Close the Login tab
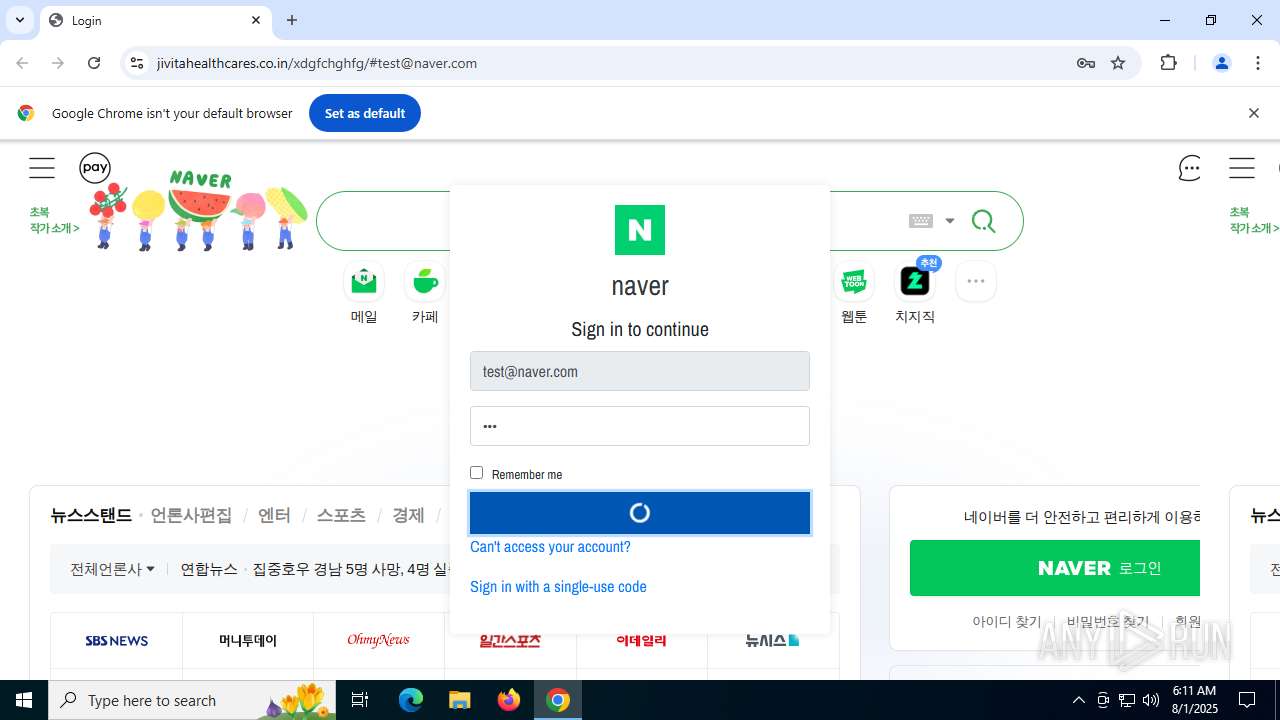This screenshot has height=720, width=1280. 256,20
